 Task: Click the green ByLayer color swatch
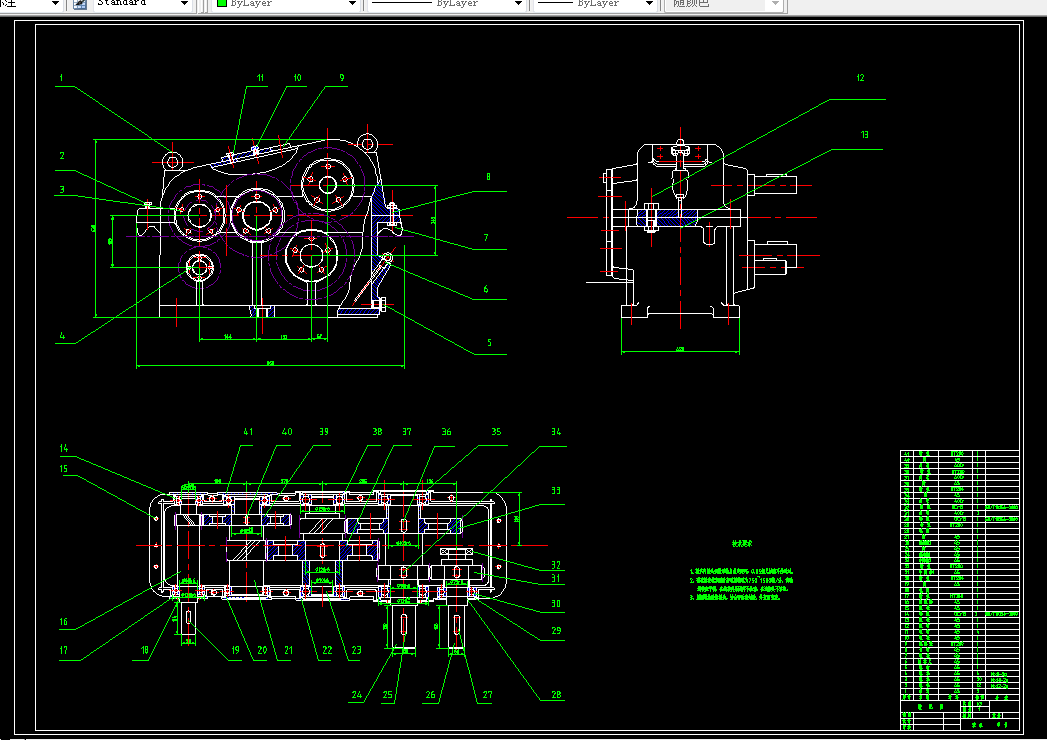point(222,3)
